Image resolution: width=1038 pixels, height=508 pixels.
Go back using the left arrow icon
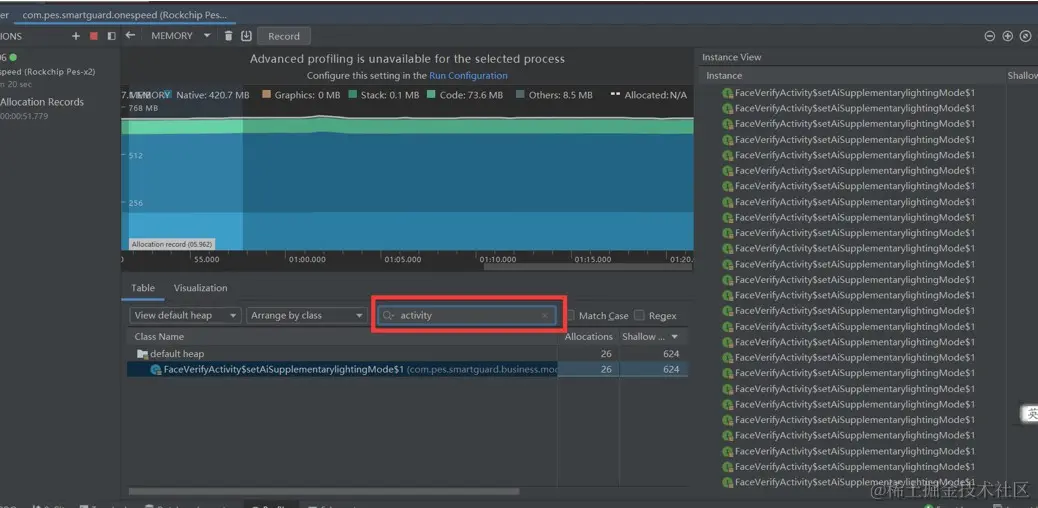[x=130, y=35]
